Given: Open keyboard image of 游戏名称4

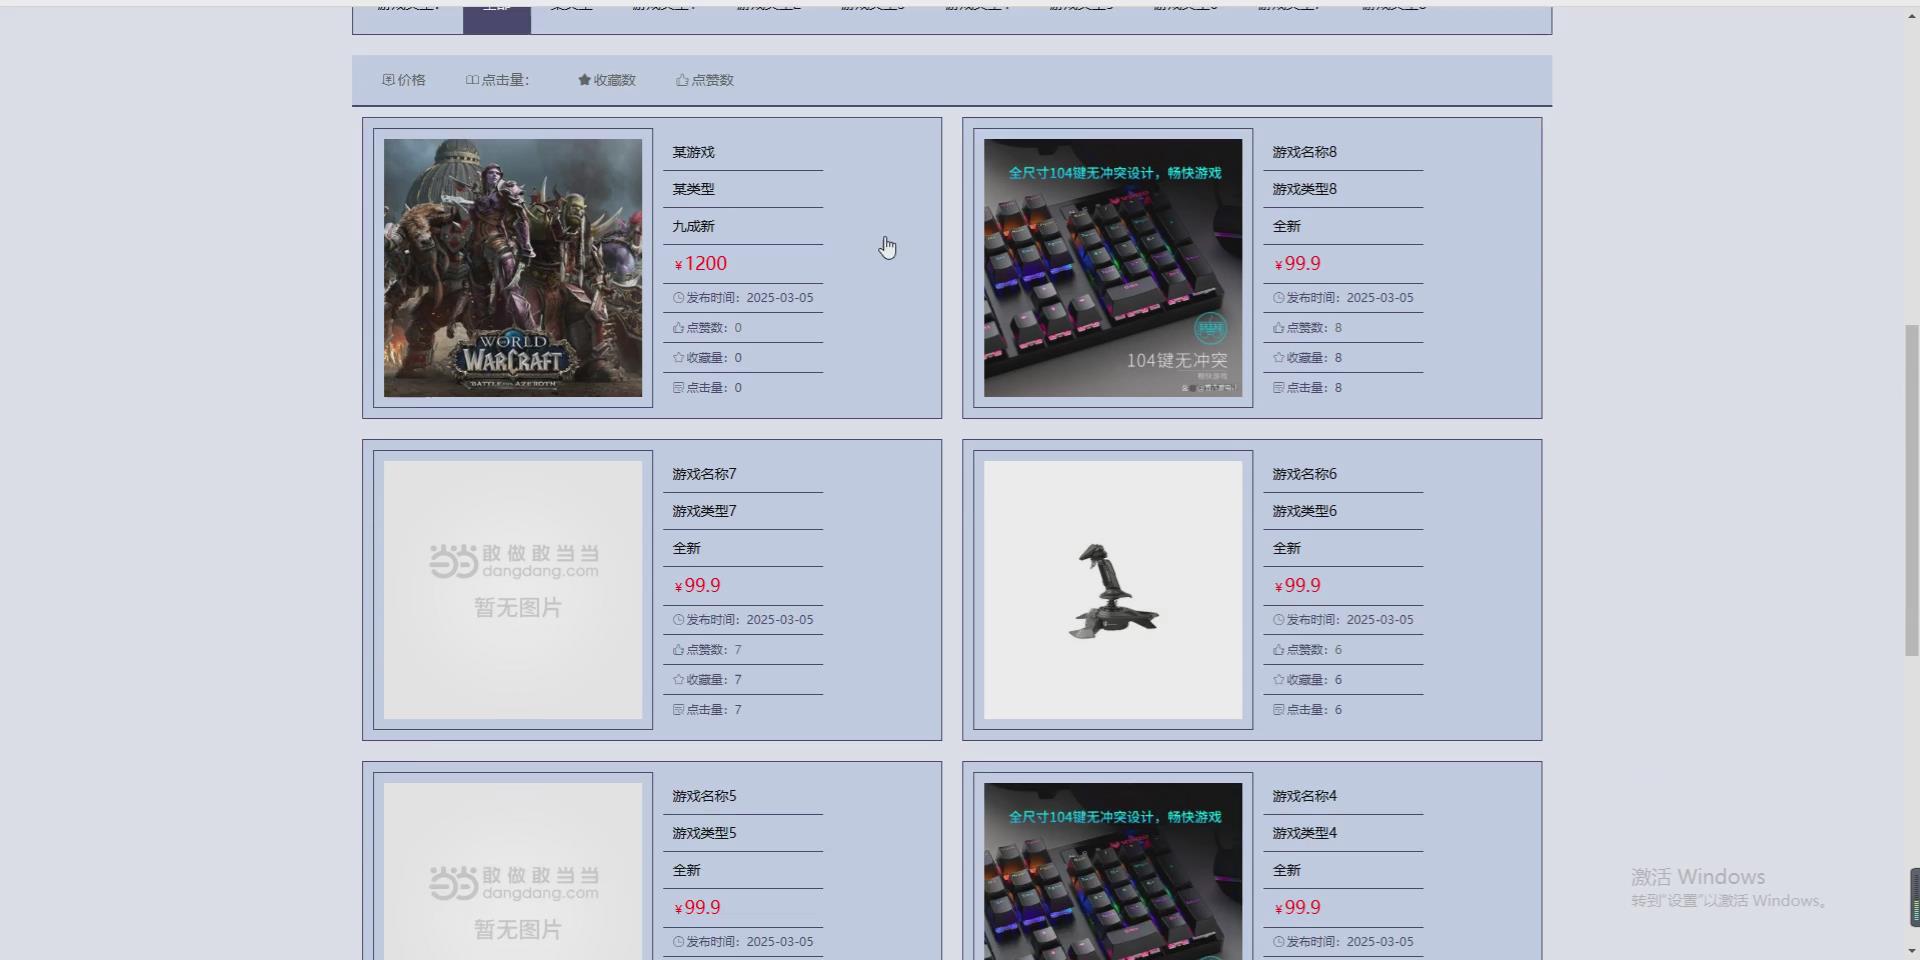Looking at the screenshot, I should [1113, 871].
